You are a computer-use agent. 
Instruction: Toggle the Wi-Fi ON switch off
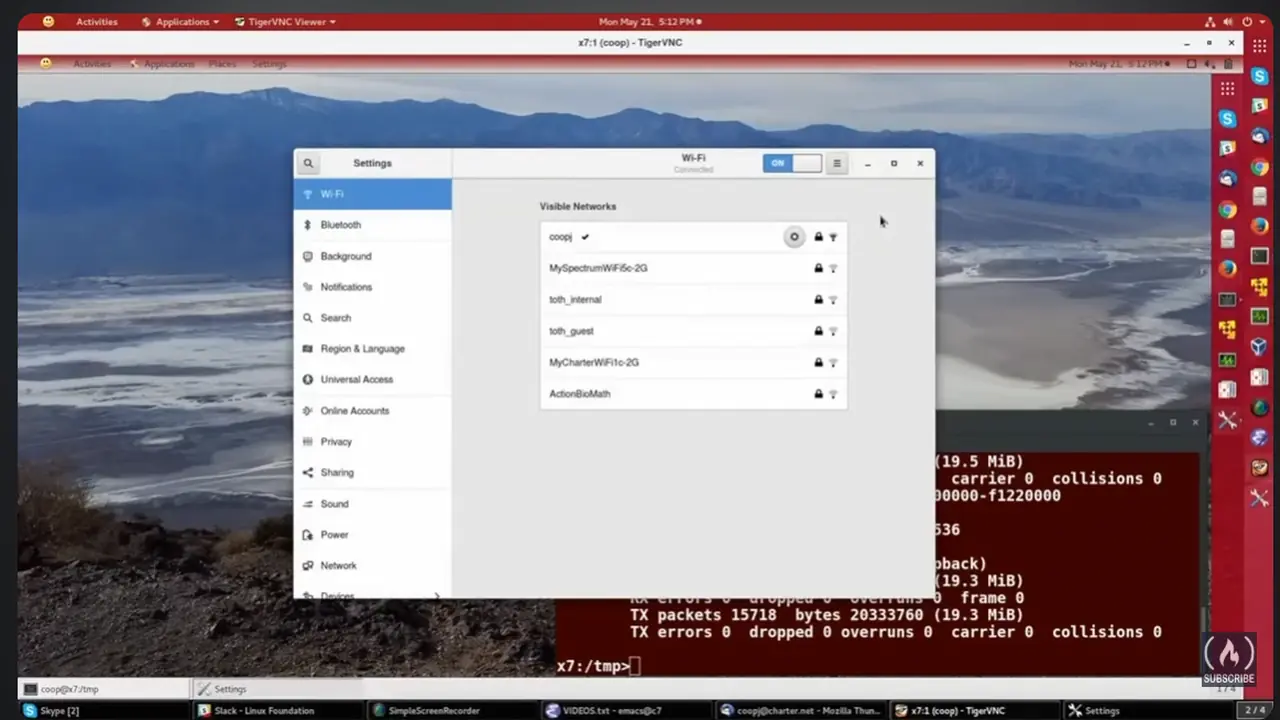tap(791, 163)
